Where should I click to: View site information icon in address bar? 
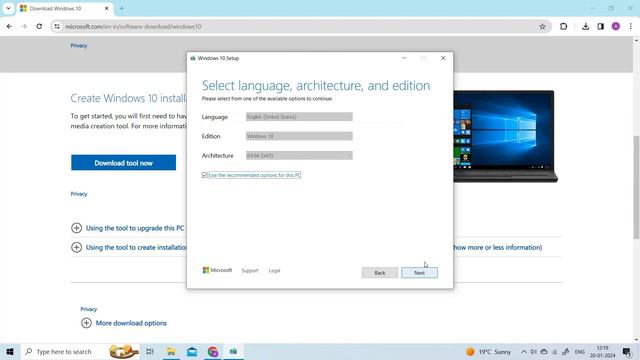[57, 27]
